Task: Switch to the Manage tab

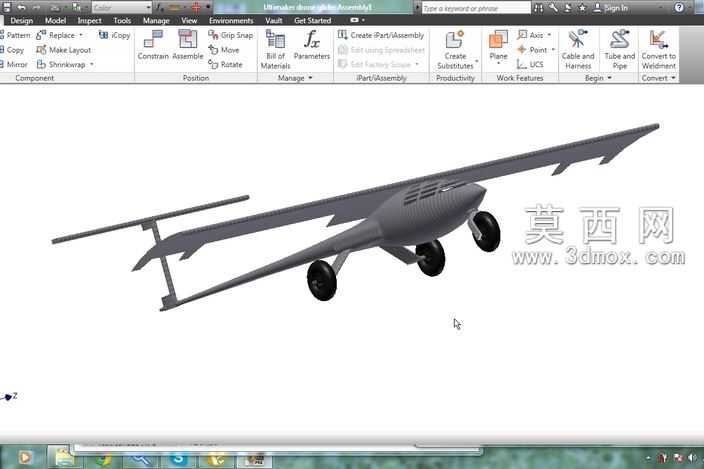Action: tap(156, 21)
